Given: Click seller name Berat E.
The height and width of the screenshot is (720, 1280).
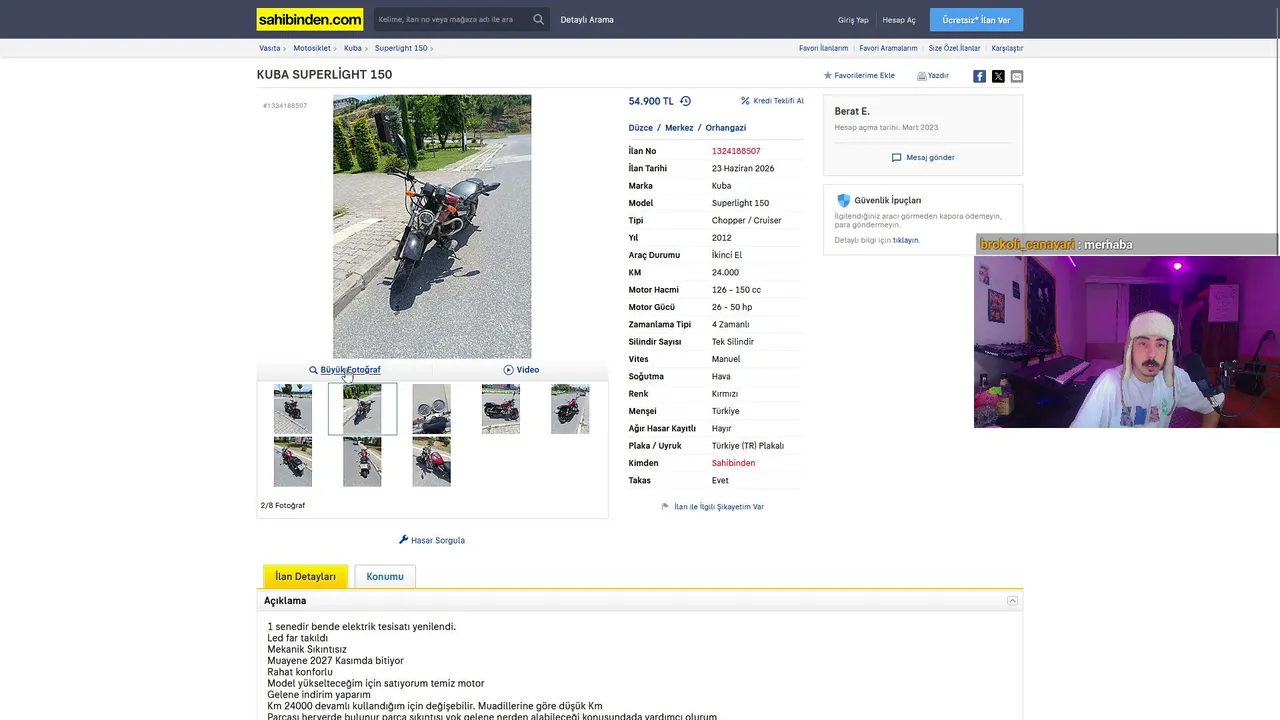Looking at the screenshot, I should (x=852, y=111).
